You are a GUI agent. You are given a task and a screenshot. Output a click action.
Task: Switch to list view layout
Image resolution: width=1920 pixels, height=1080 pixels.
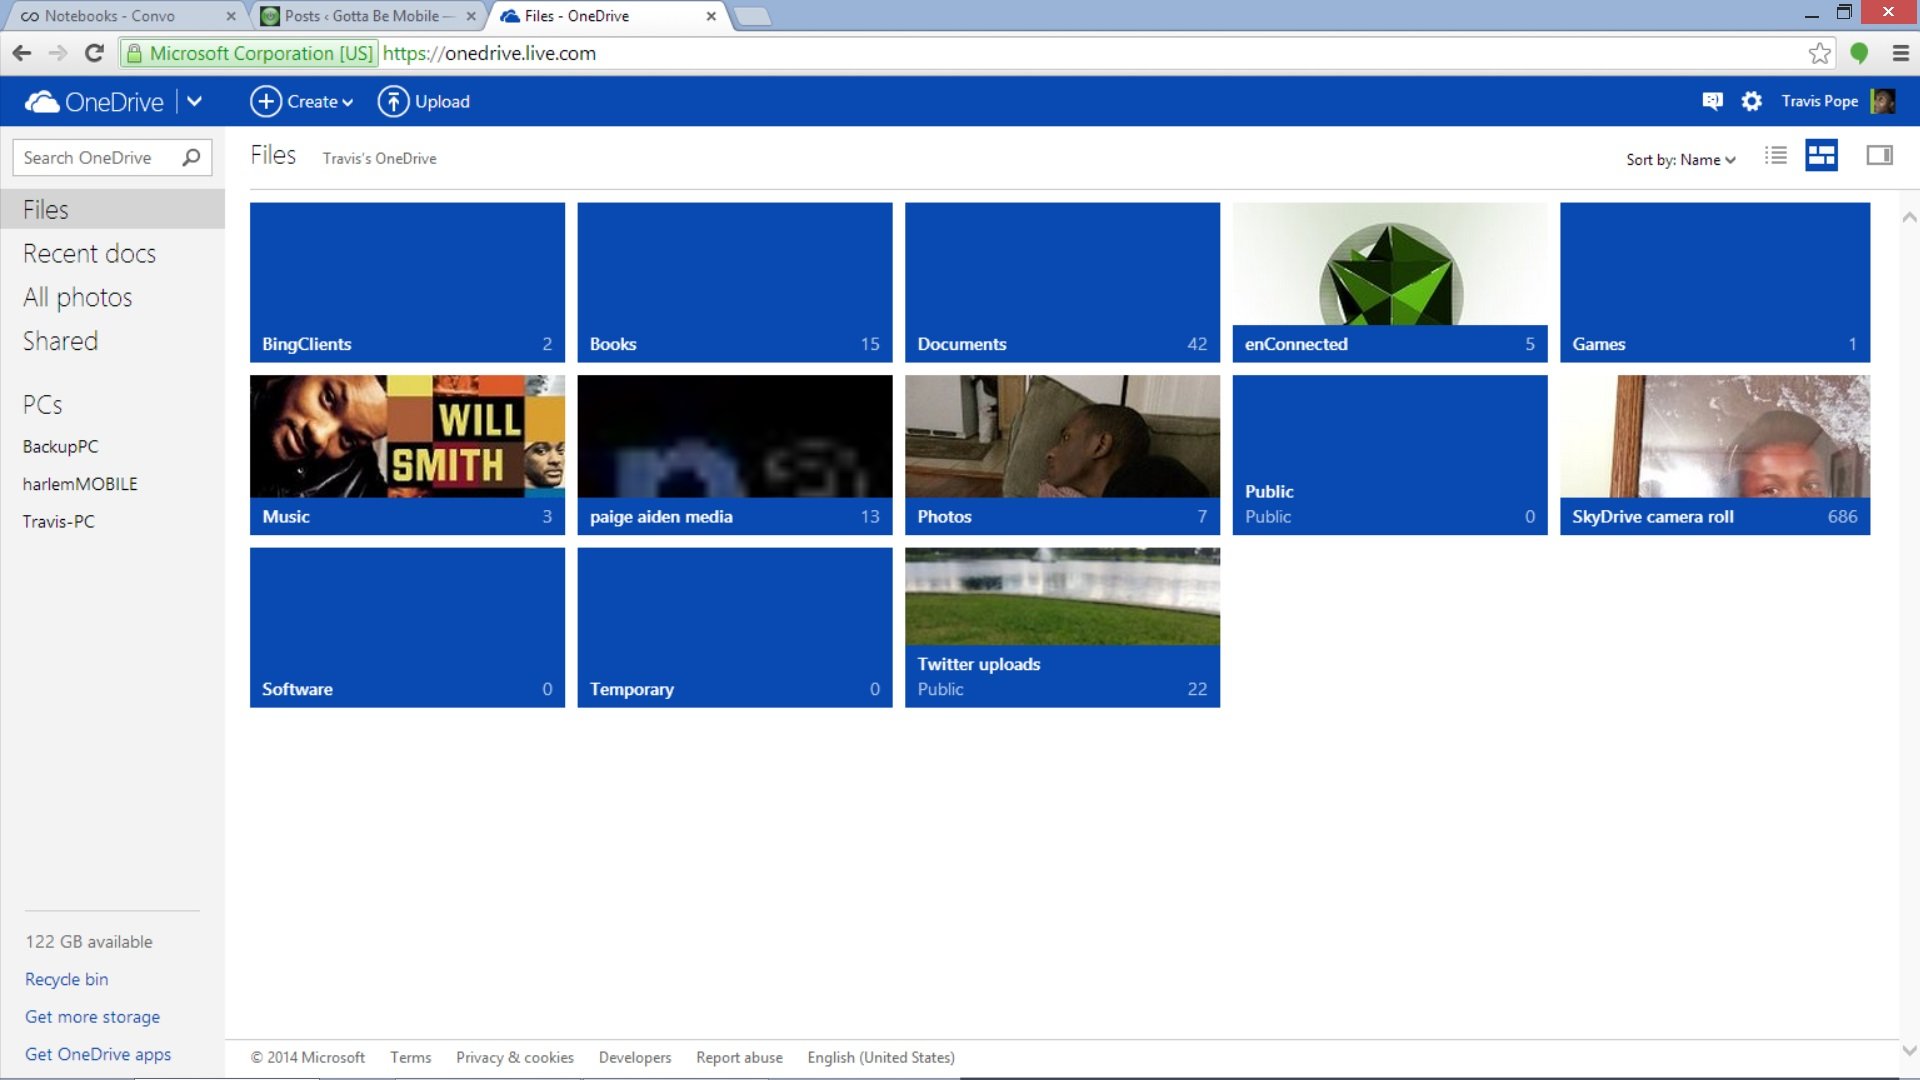(1776, 155)
